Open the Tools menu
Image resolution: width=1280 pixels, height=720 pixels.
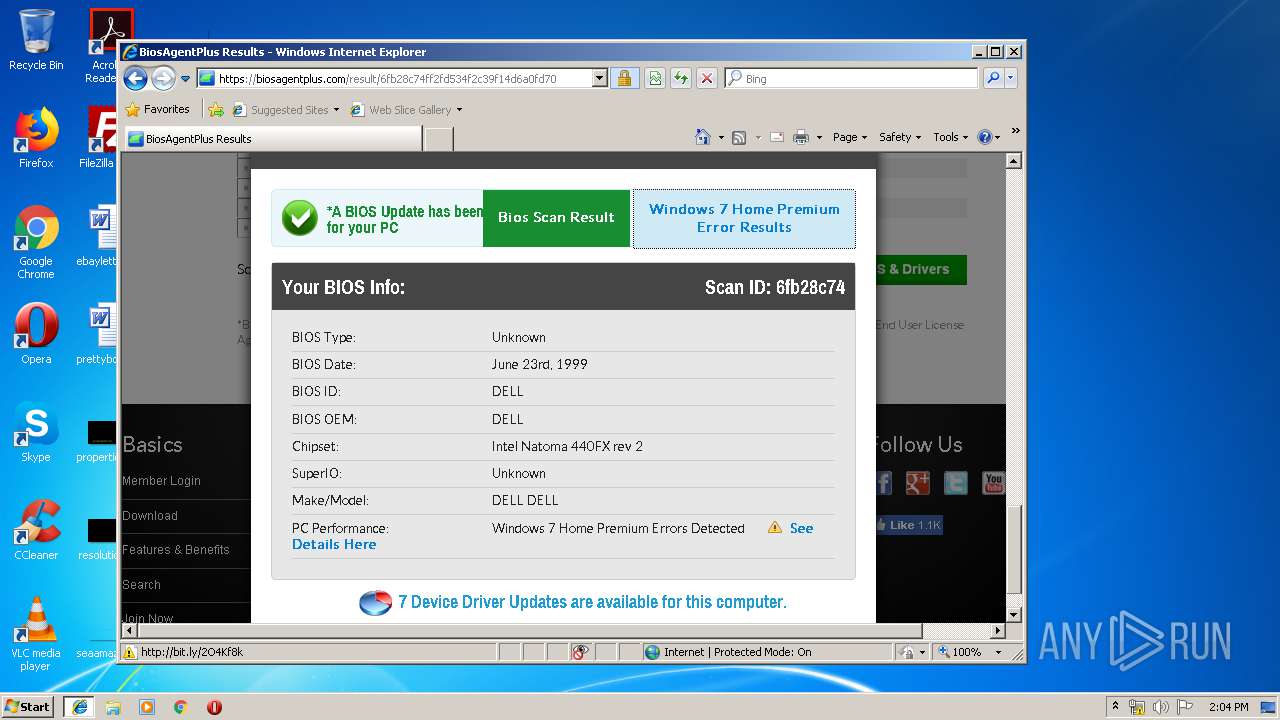click(x=950, y=137)
